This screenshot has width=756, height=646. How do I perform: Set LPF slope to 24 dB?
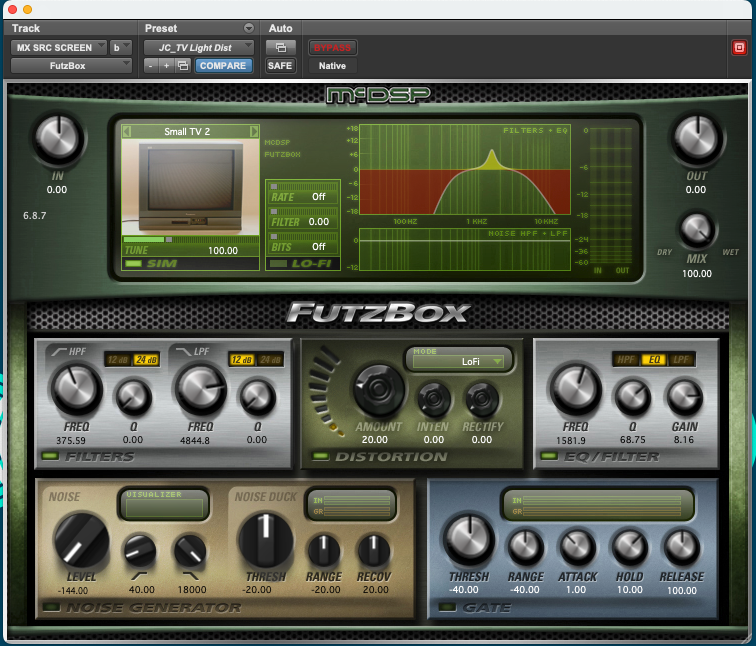point(270,360)
